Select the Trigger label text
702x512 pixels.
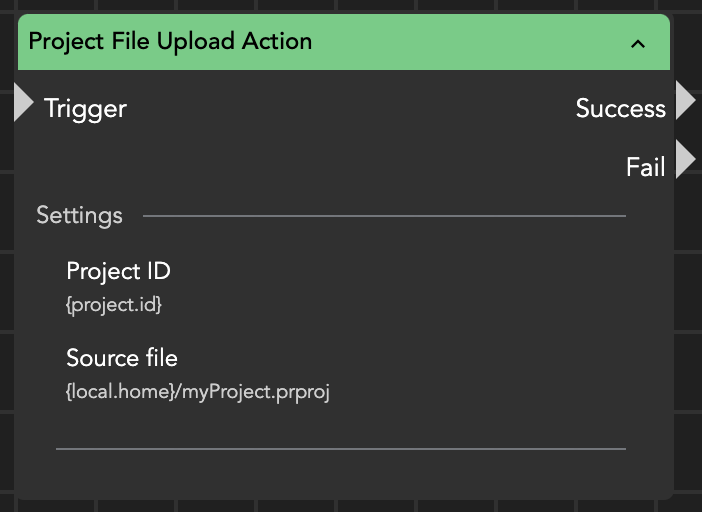click(x=85, y=108)
